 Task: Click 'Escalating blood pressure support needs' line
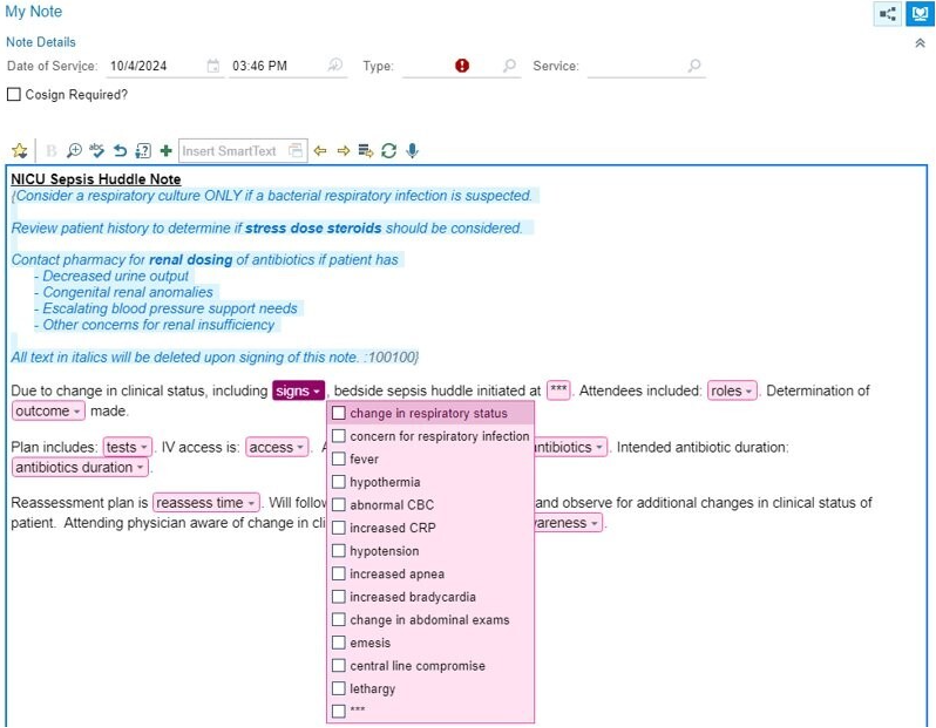point(166,308)
